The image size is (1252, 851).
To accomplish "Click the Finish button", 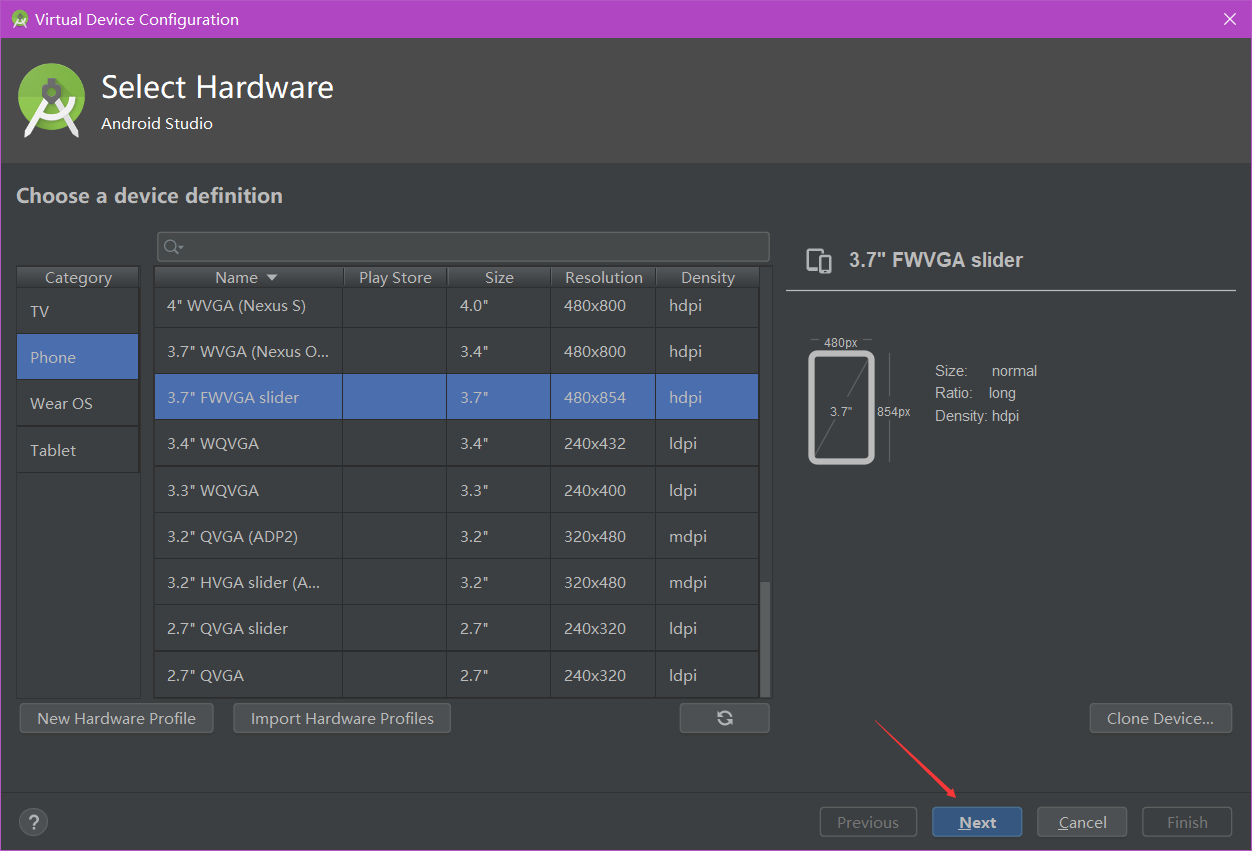I will (x=1187, y=822).
